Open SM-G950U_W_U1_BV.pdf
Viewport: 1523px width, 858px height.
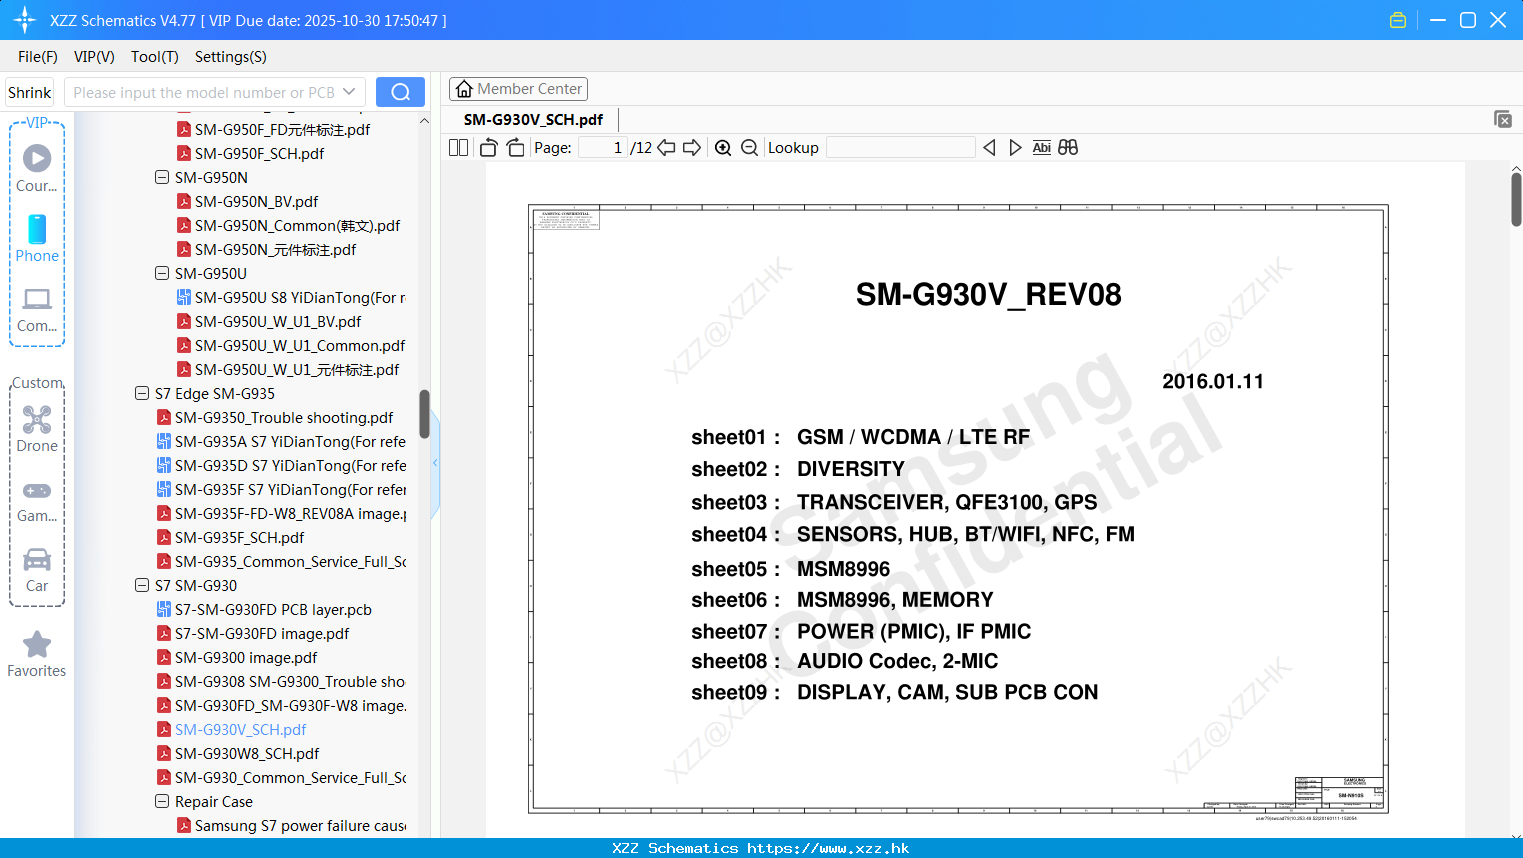click(x=268, y=321)
